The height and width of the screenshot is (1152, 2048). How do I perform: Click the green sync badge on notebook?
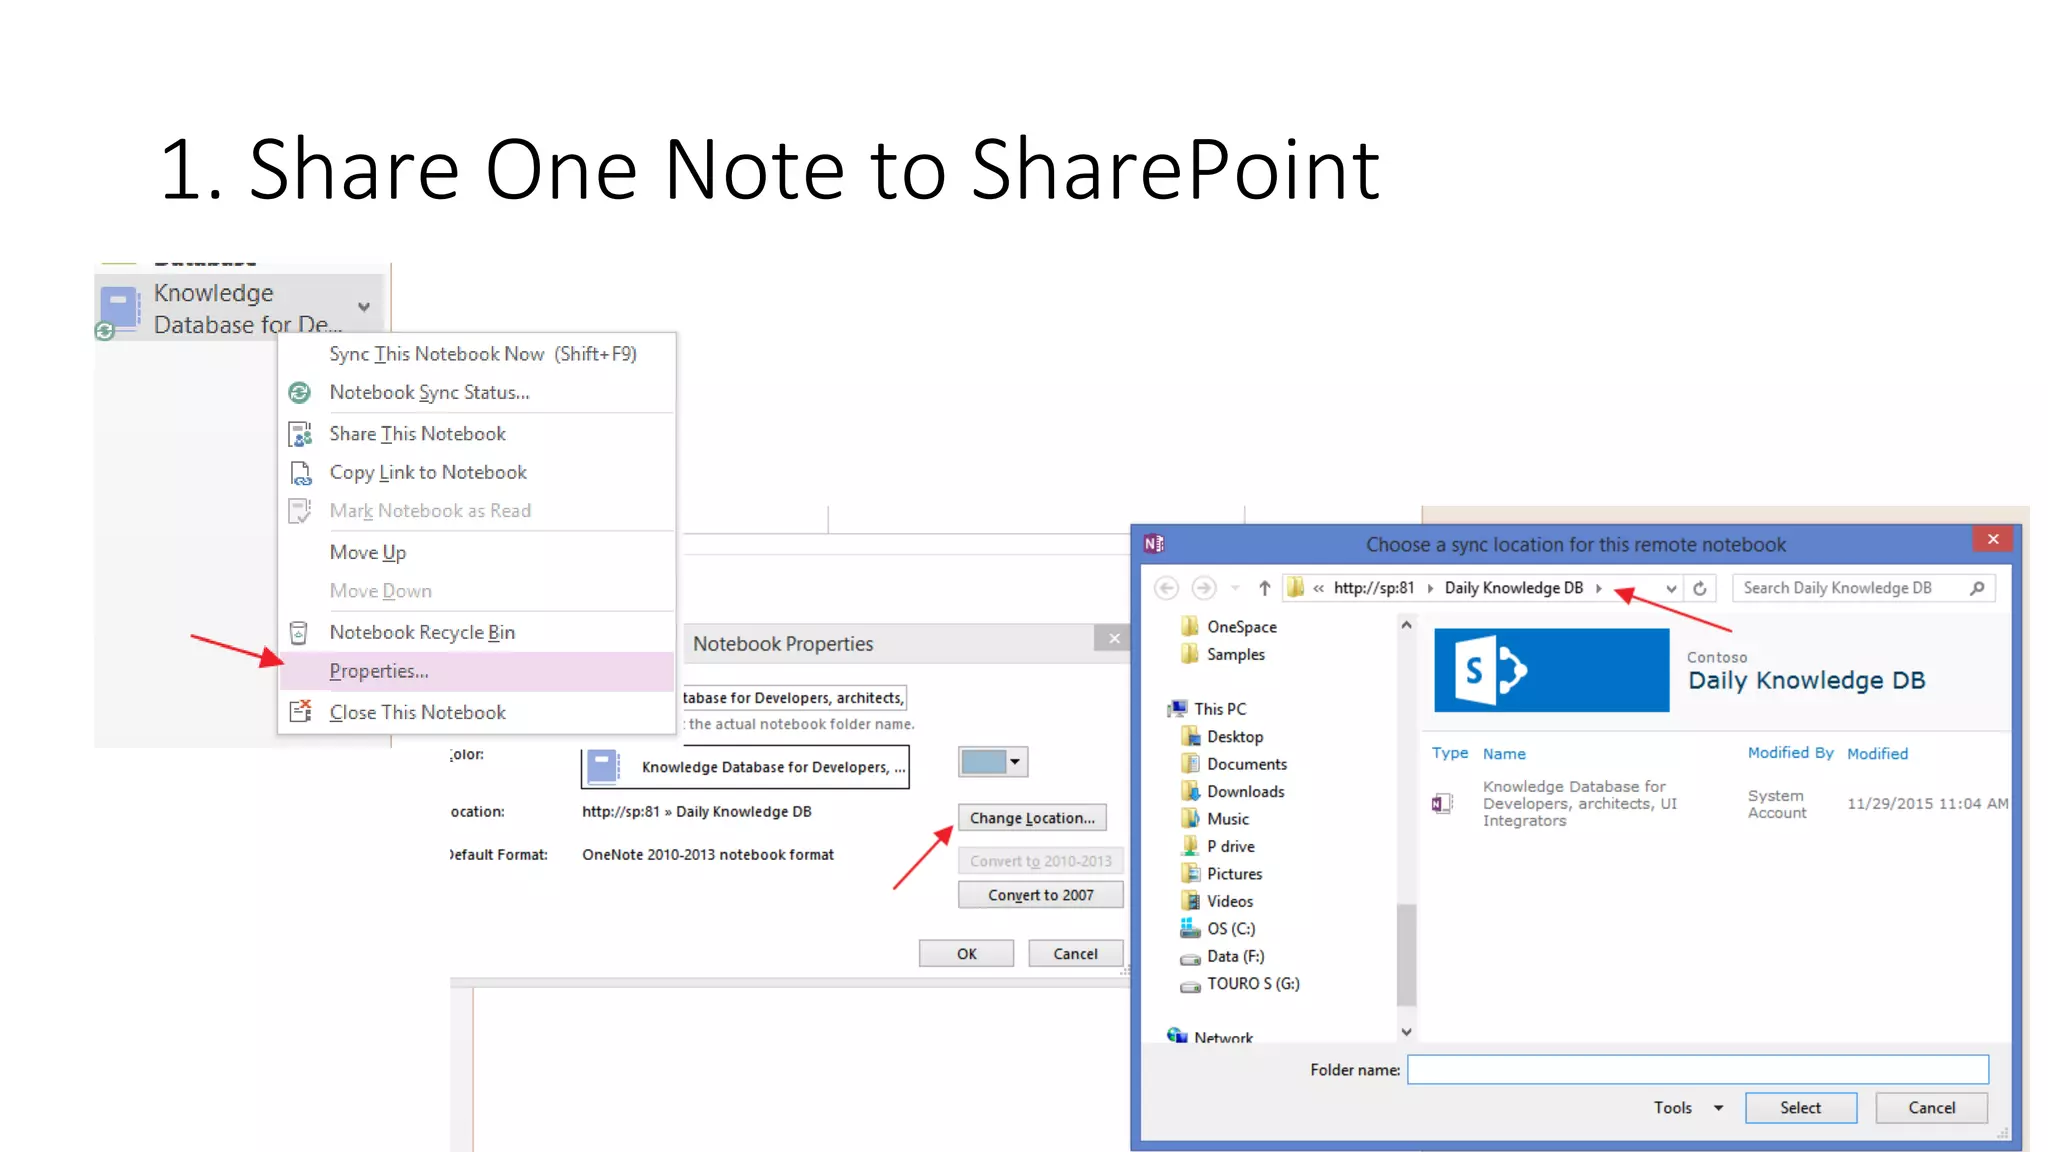pos(104,331)
